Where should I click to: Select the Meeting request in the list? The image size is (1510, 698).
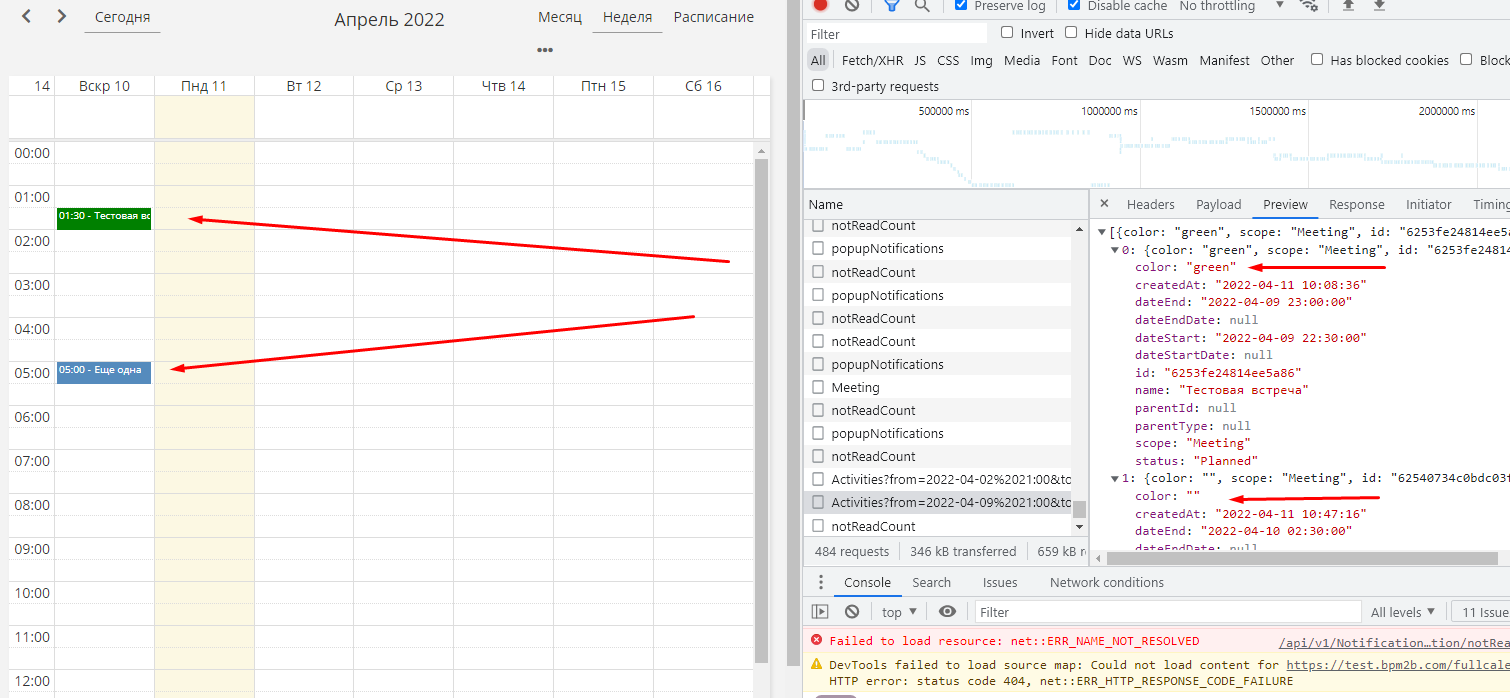855,387
